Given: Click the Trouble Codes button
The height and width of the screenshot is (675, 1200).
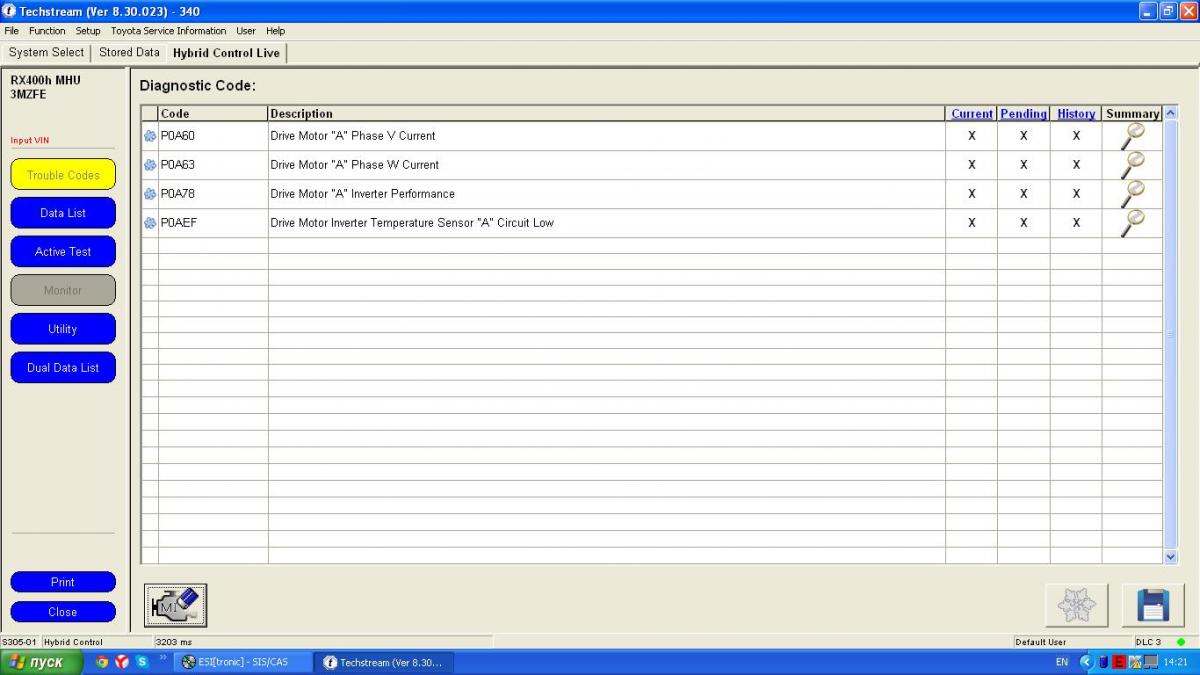Looking at the screenshot, I should pos(63,175).
